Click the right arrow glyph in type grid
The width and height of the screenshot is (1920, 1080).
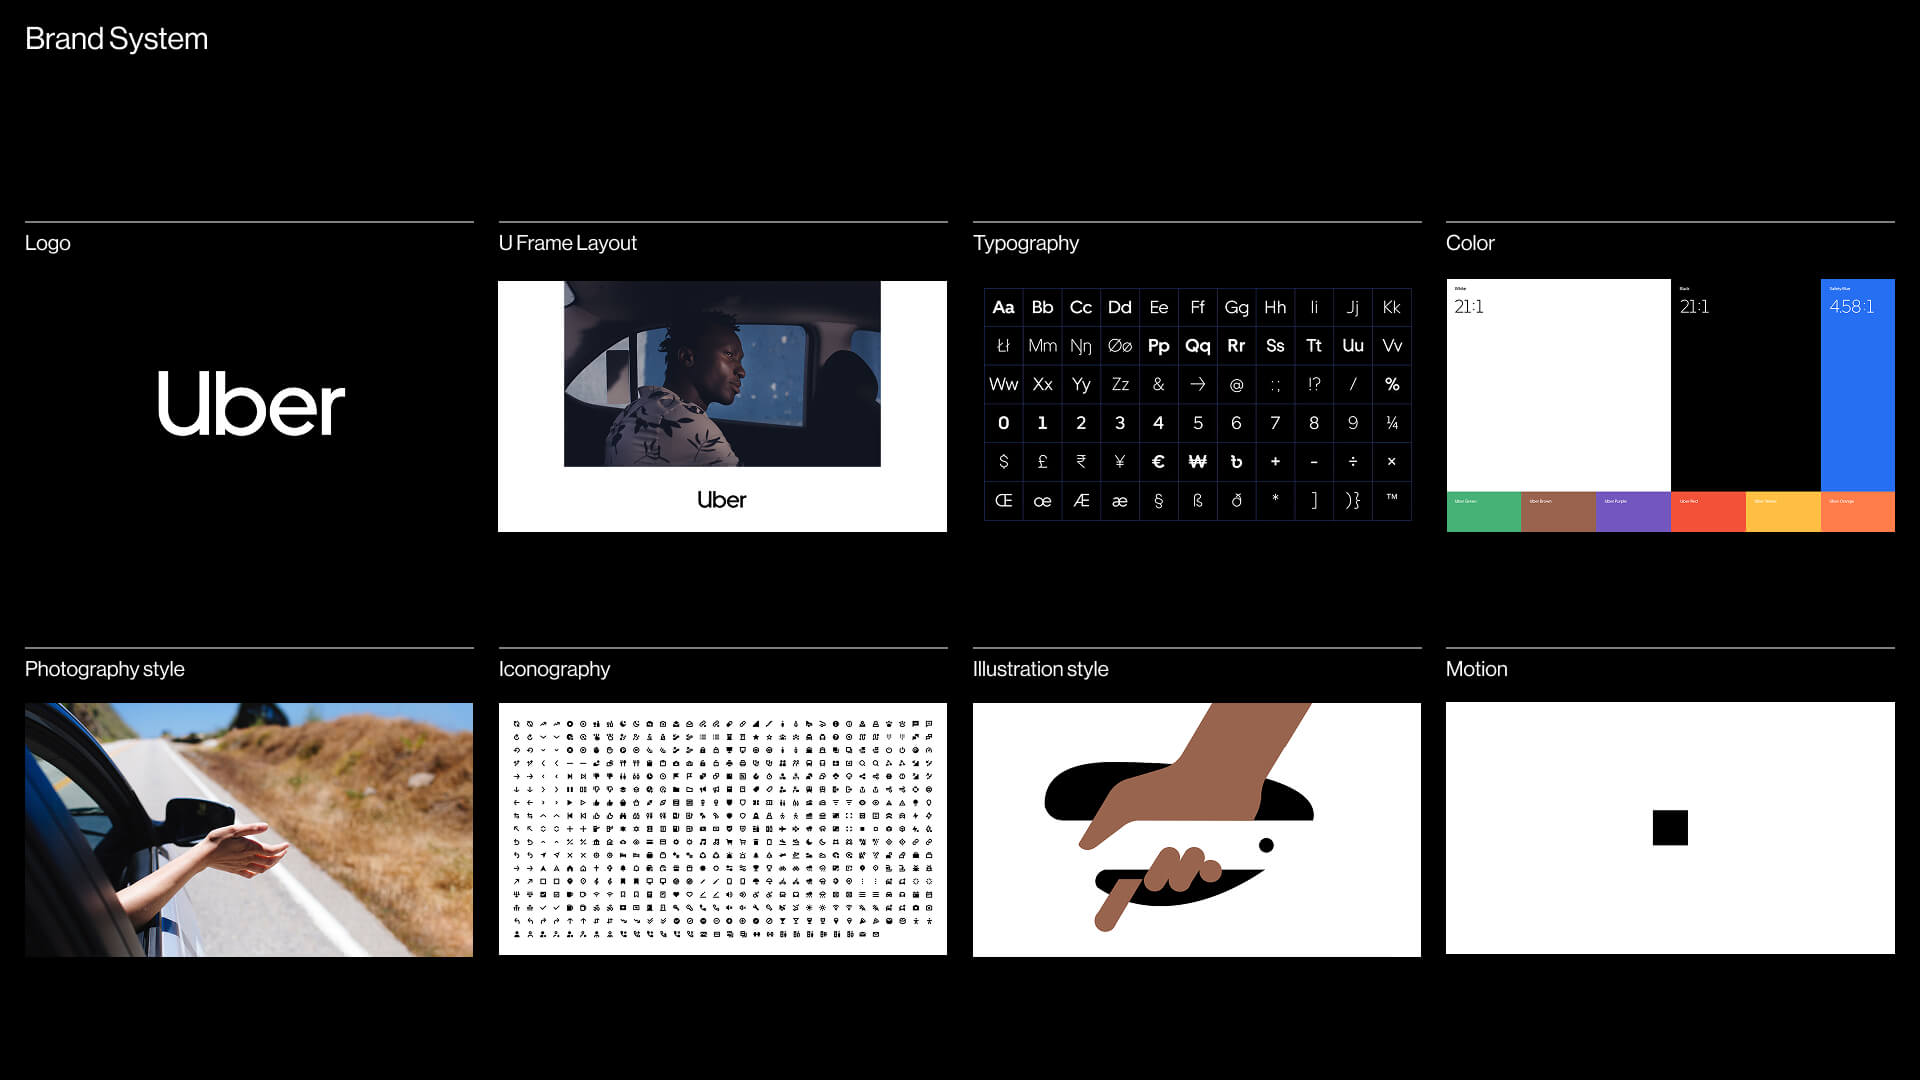click(x=1197, y=384)
